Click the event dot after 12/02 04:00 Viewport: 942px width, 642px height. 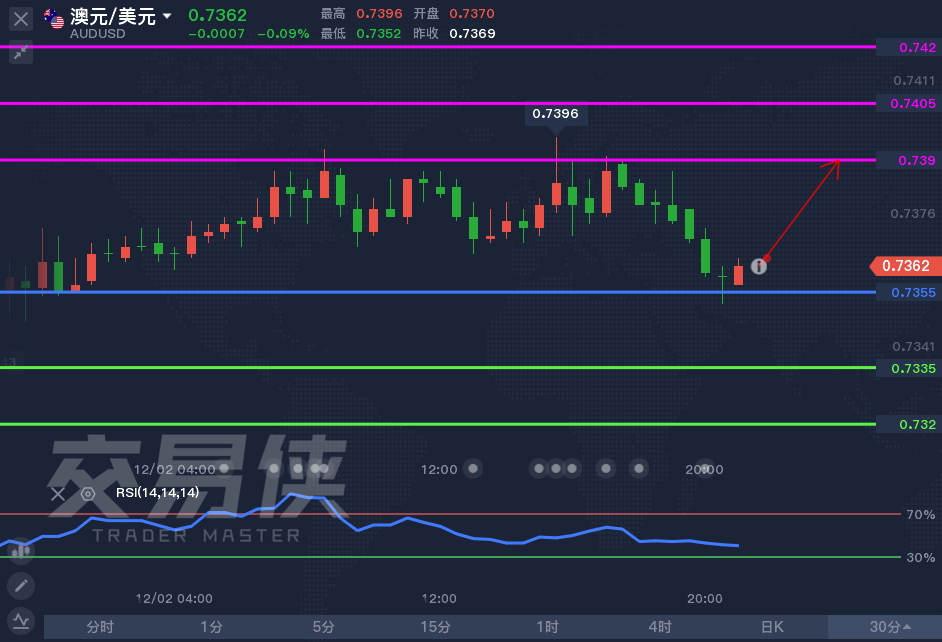click(225, 468)
